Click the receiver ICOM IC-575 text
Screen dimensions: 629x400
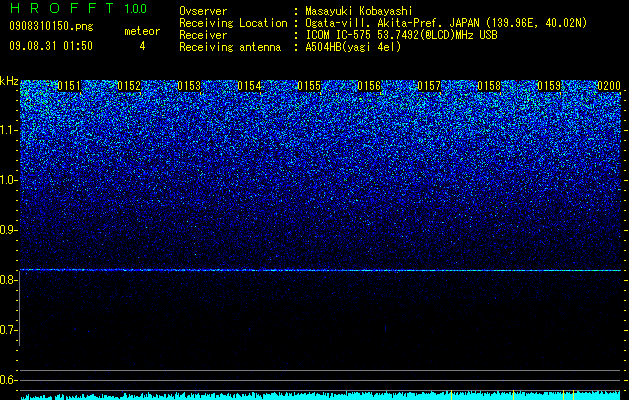[x=339, y=35]
